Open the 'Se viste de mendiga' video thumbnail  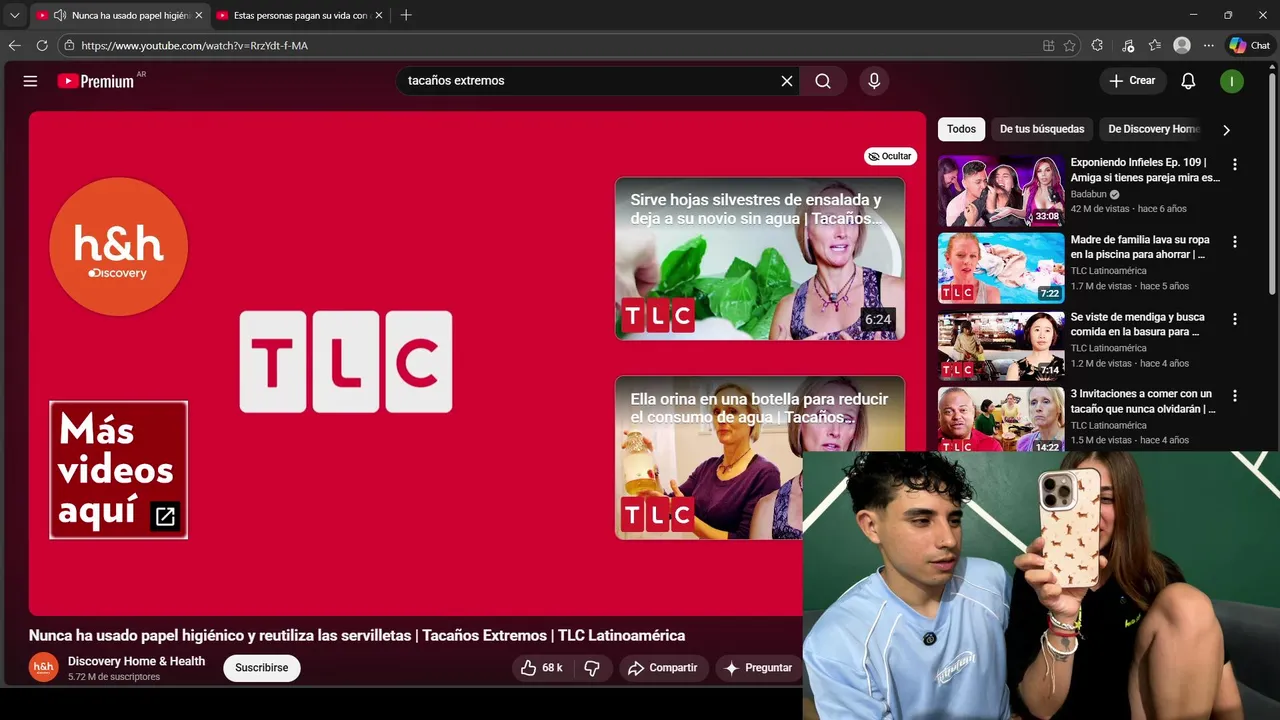pyautogui.click(x=1001, y=346)
